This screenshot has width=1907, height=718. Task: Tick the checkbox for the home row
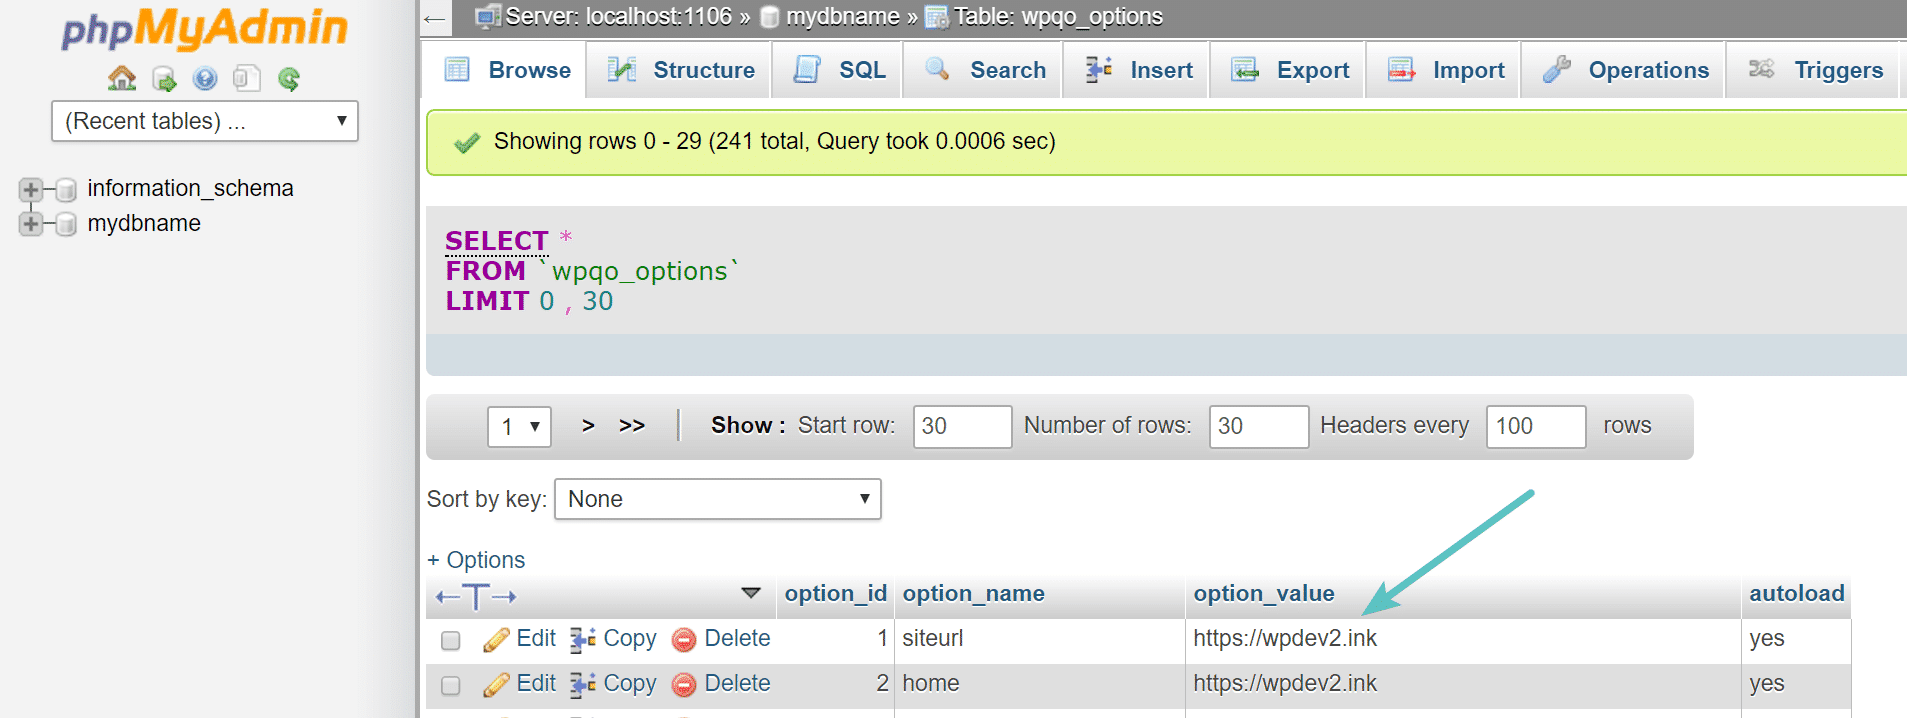(x=451, y=685)
